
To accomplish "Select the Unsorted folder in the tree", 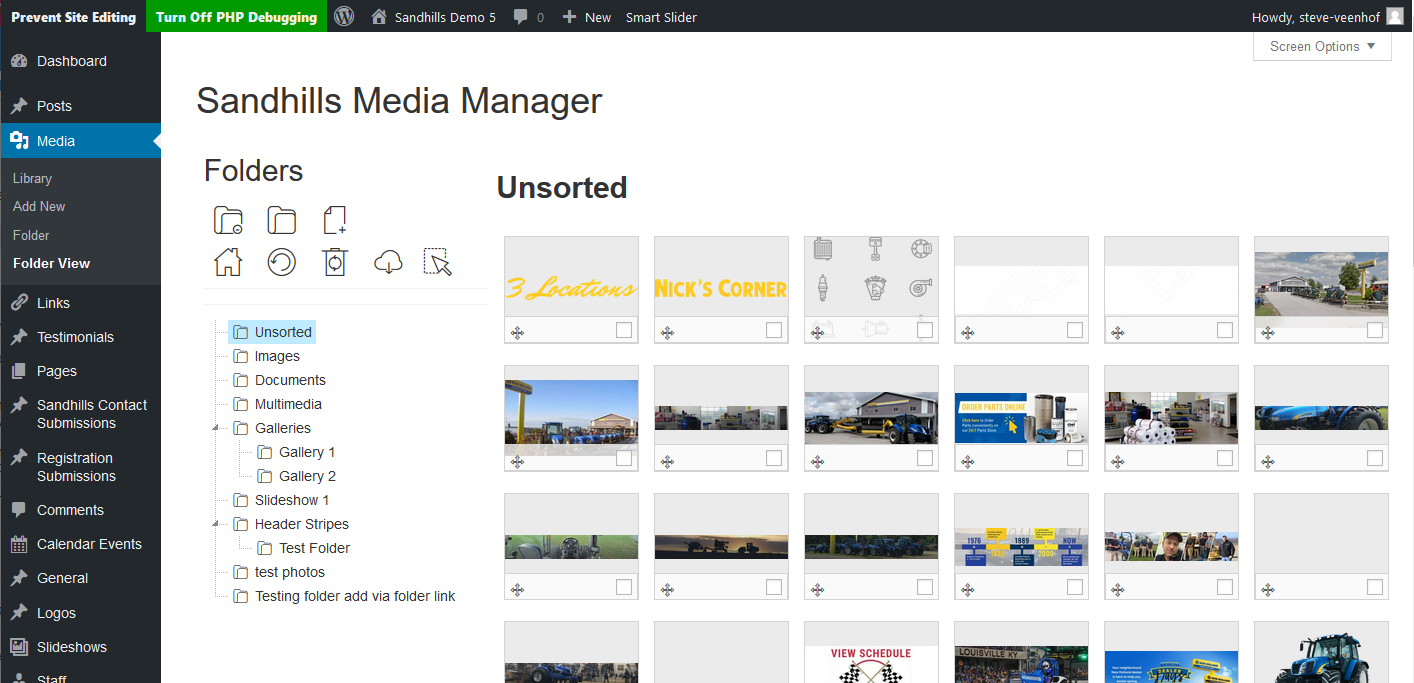I will pos(273,332).
